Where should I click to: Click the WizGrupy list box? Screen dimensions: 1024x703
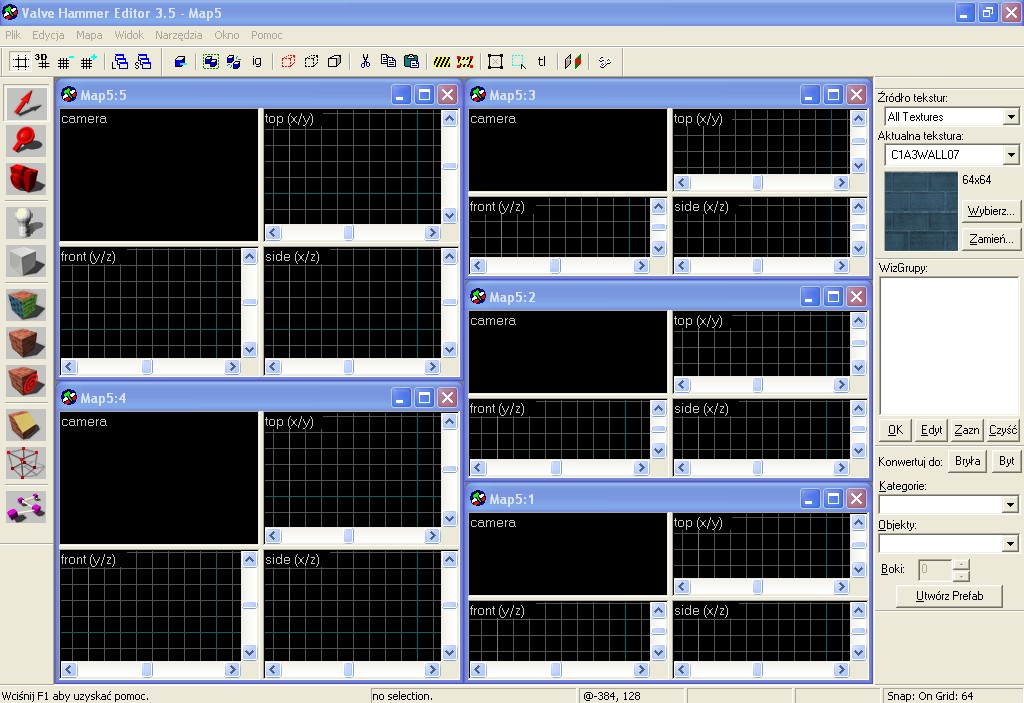[949, 346]
